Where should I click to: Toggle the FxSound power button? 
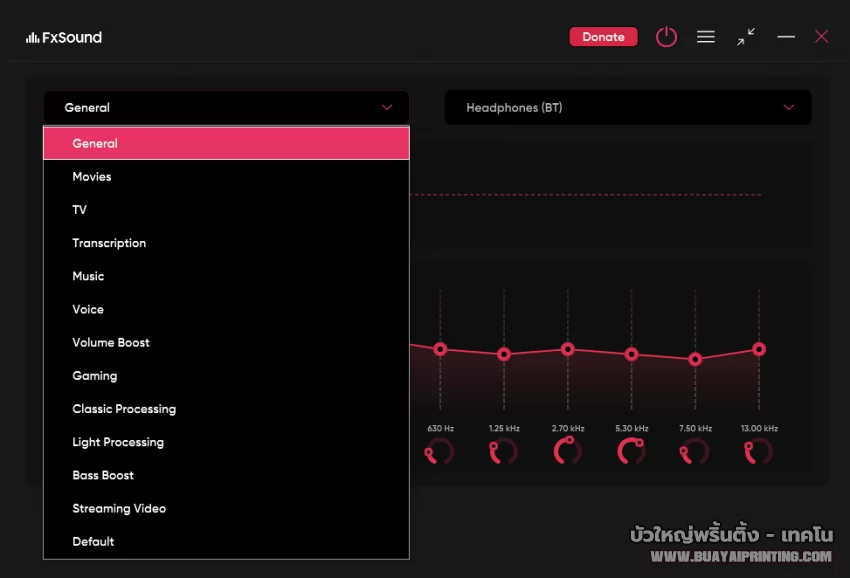click(x=666, y=37)
